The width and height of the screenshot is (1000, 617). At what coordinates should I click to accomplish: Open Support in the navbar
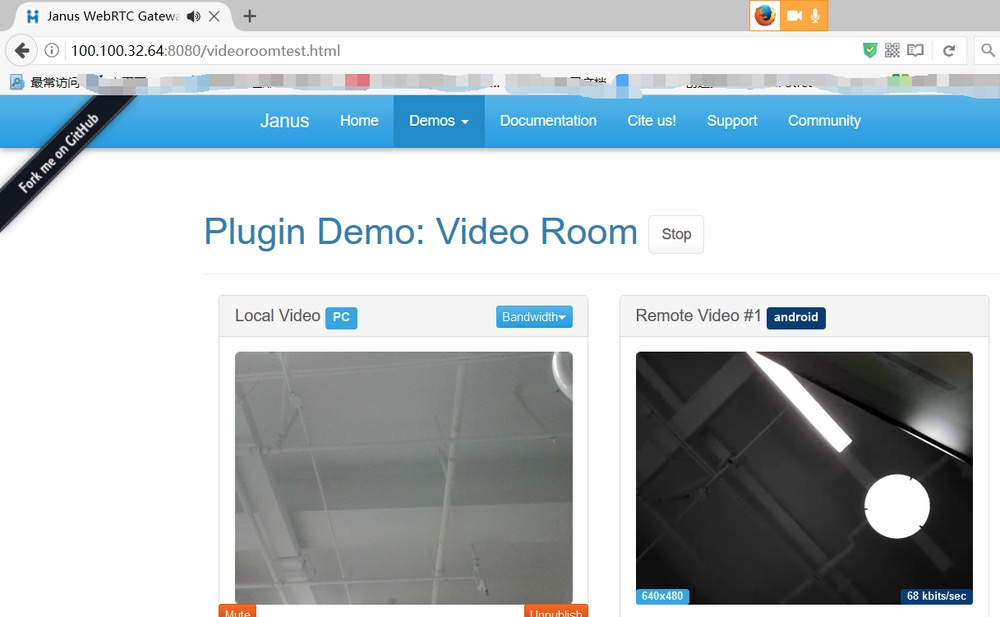point(732,121)
